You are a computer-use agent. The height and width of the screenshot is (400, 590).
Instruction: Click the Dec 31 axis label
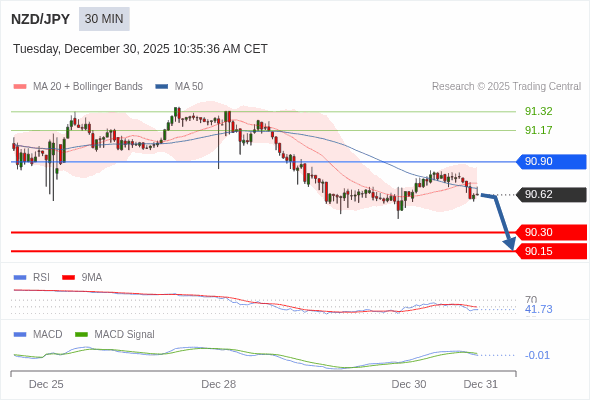click(481, 384)
